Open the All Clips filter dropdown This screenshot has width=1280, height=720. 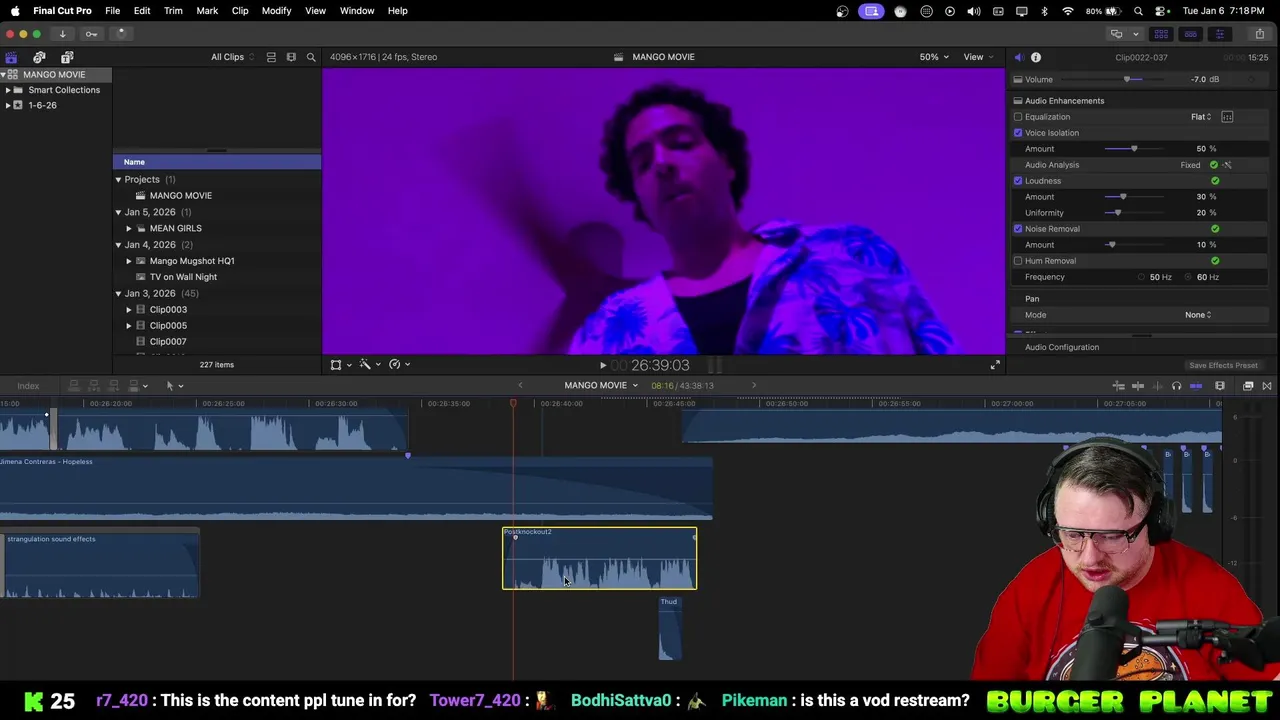232,57
